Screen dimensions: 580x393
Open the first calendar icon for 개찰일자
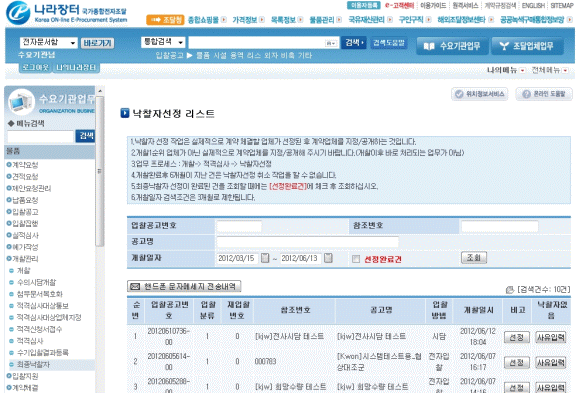coord(265,258)
